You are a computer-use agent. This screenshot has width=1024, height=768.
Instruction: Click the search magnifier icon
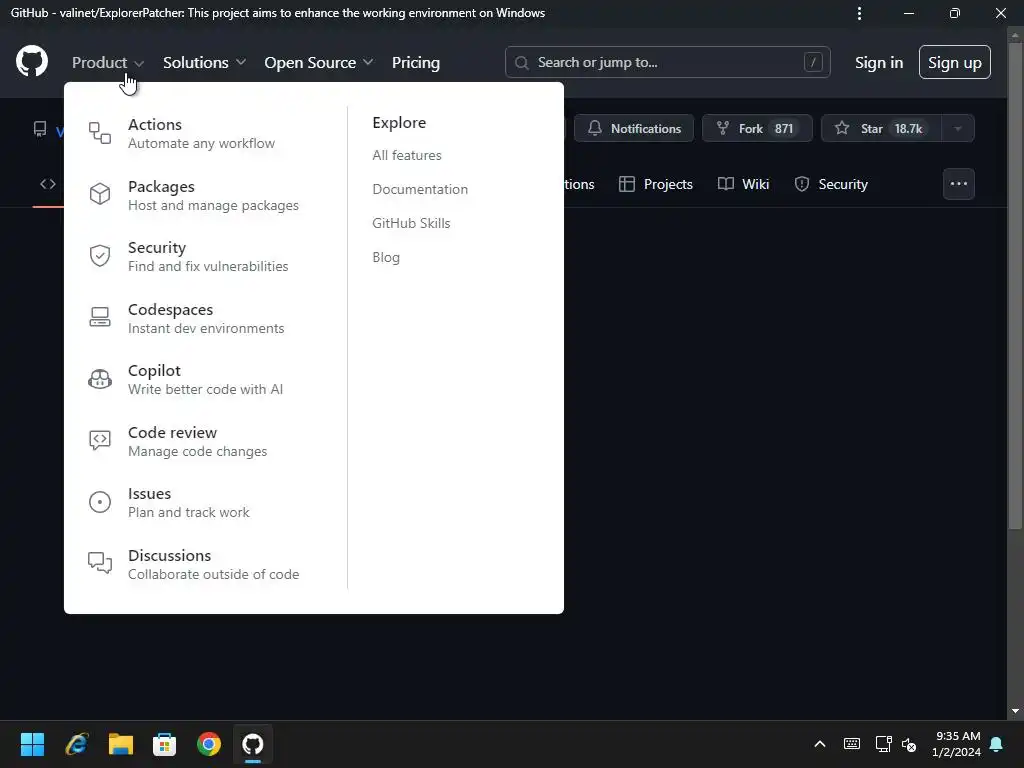coord(521,63)
